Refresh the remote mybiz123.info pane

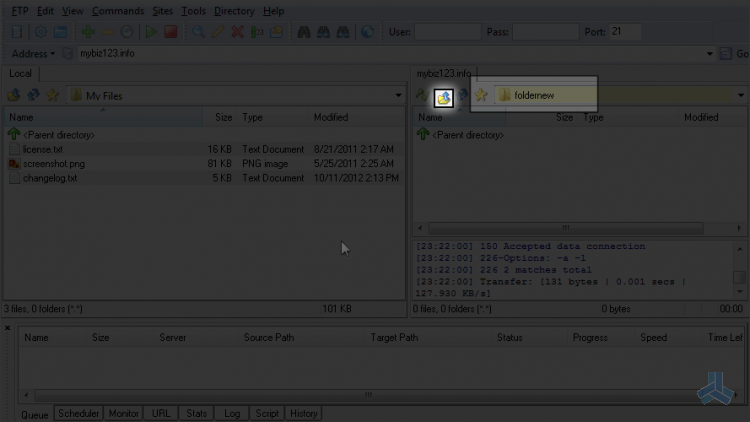pos(463,95)
